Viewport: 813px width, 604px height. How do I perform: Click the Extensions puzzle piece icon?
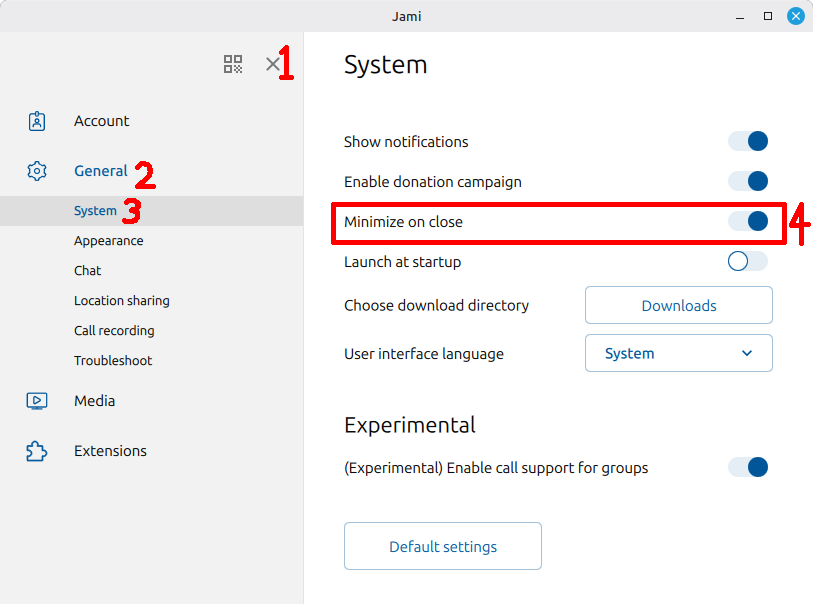(37, 451)
